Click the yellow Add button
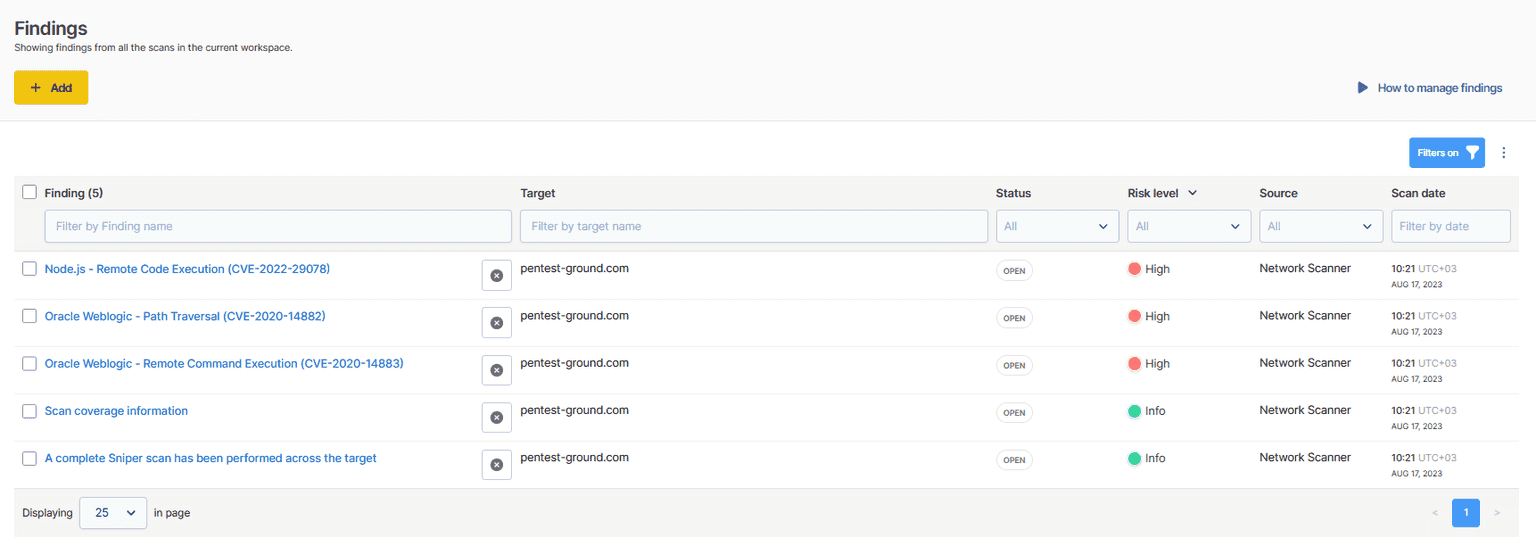Image resolution: width=1536 pixels, height=547 pixels. pos(51,88)
